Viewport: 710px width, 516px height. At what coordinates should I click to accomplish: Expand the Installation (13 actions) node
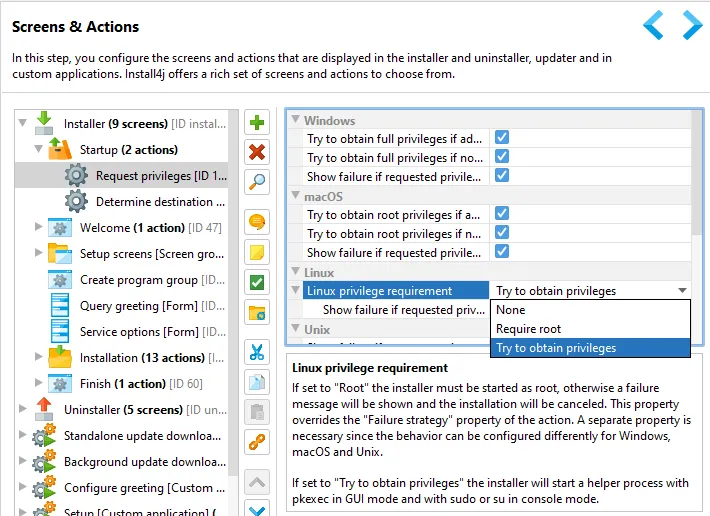[x=38, y=357]
